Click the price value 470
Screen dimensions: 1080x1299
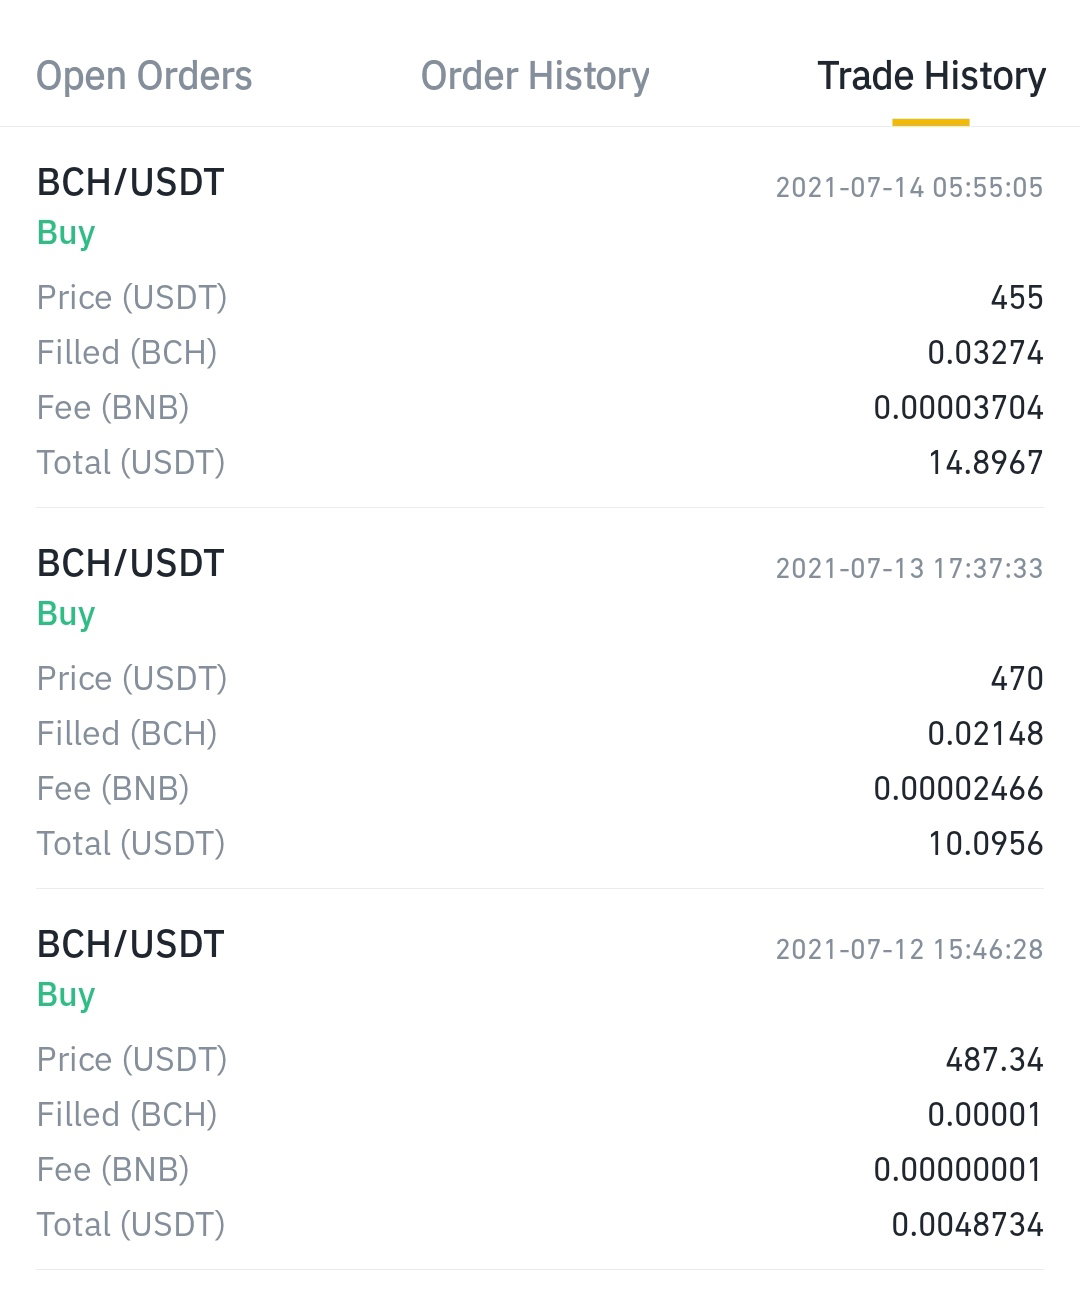coord(1017,678)
